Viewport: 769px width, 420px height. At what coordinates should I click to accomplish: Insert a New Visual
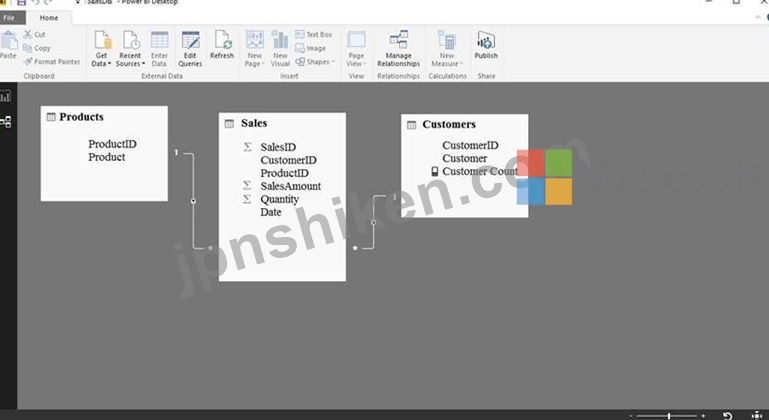pos(281,49)
